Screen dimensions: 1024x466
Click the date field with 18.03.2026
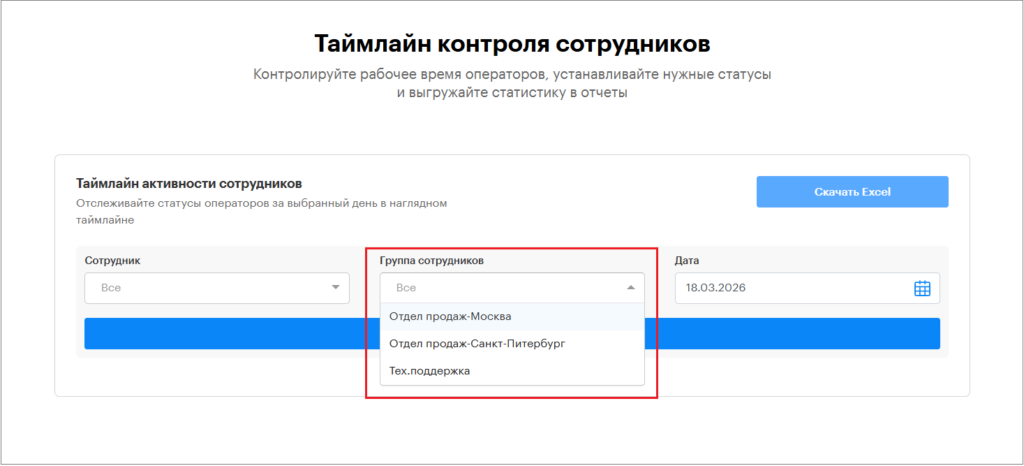point(790,288)
